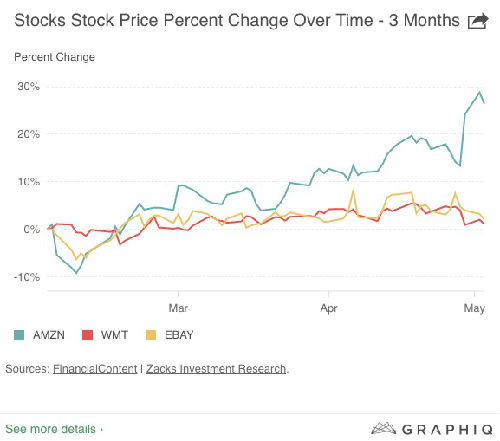Image resolution: width=500 pixels, height=441 pixels.
Task: Expand See more details link
Action: [50, 429]
